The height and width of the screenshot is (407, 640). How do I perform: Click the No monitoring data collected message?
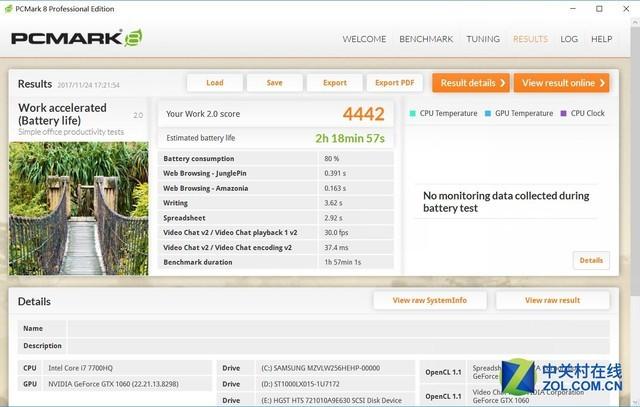pyautogui.click(x=506, y=202)
